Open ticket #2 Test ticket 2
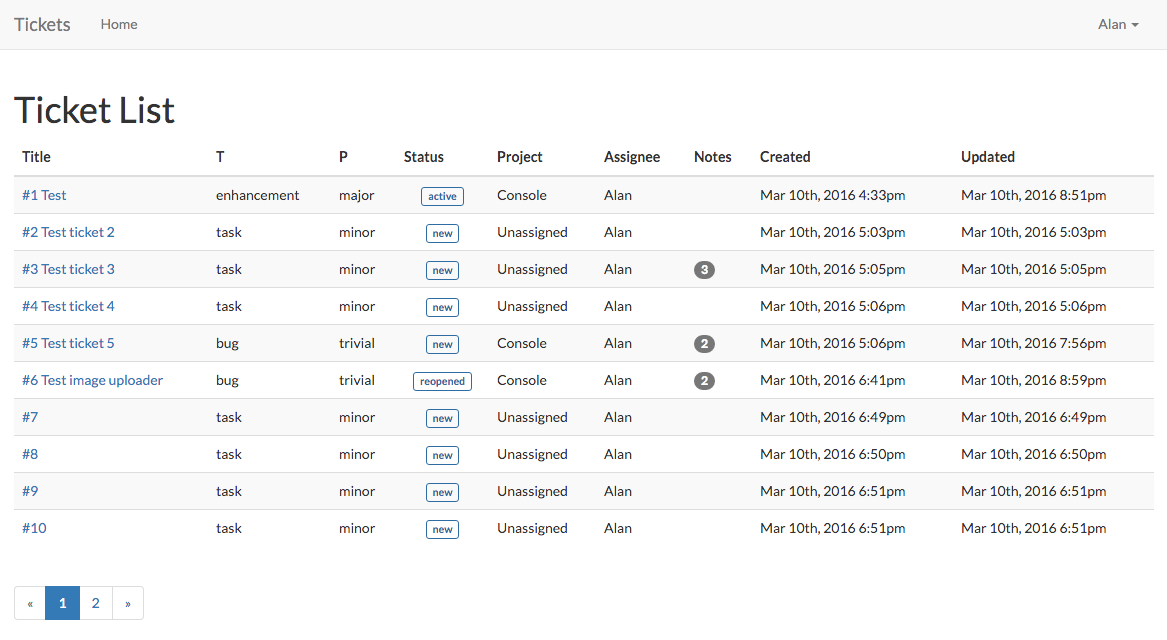This screenshot has height=640, width=1167. (68, 232)
